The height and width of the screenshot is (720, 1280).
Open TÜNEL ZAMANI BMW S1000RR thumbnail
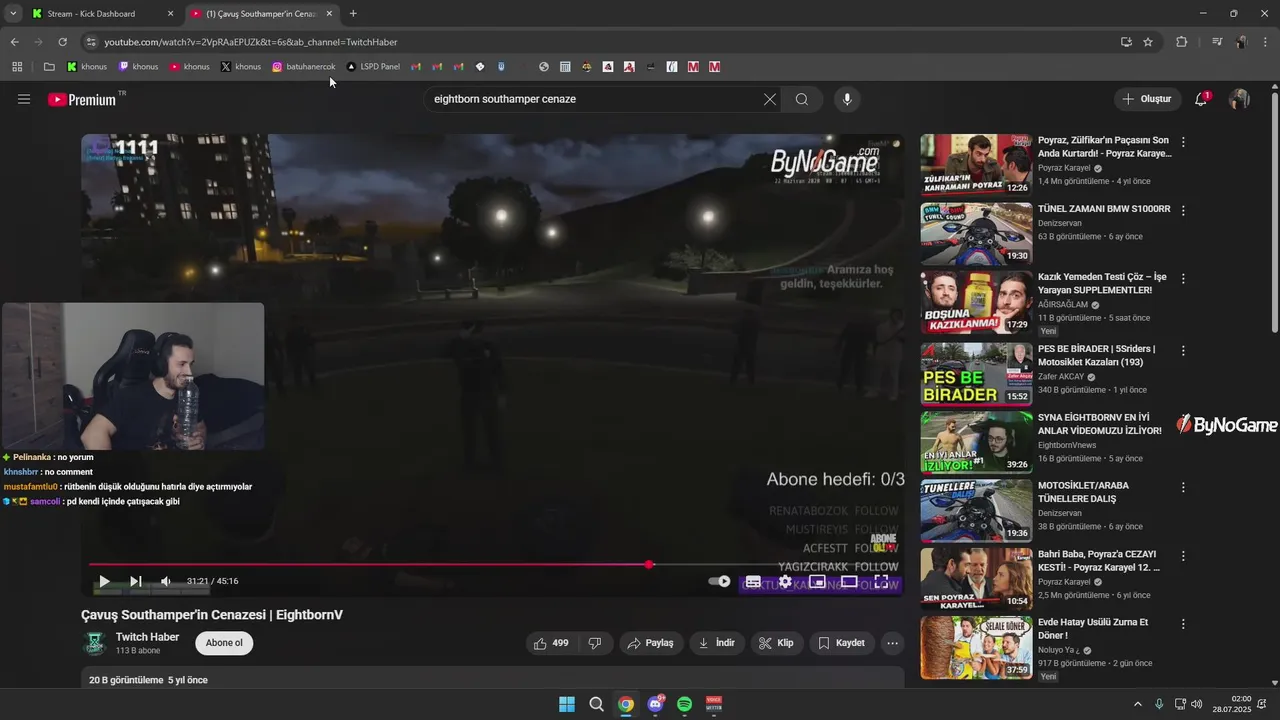(976, 234)
